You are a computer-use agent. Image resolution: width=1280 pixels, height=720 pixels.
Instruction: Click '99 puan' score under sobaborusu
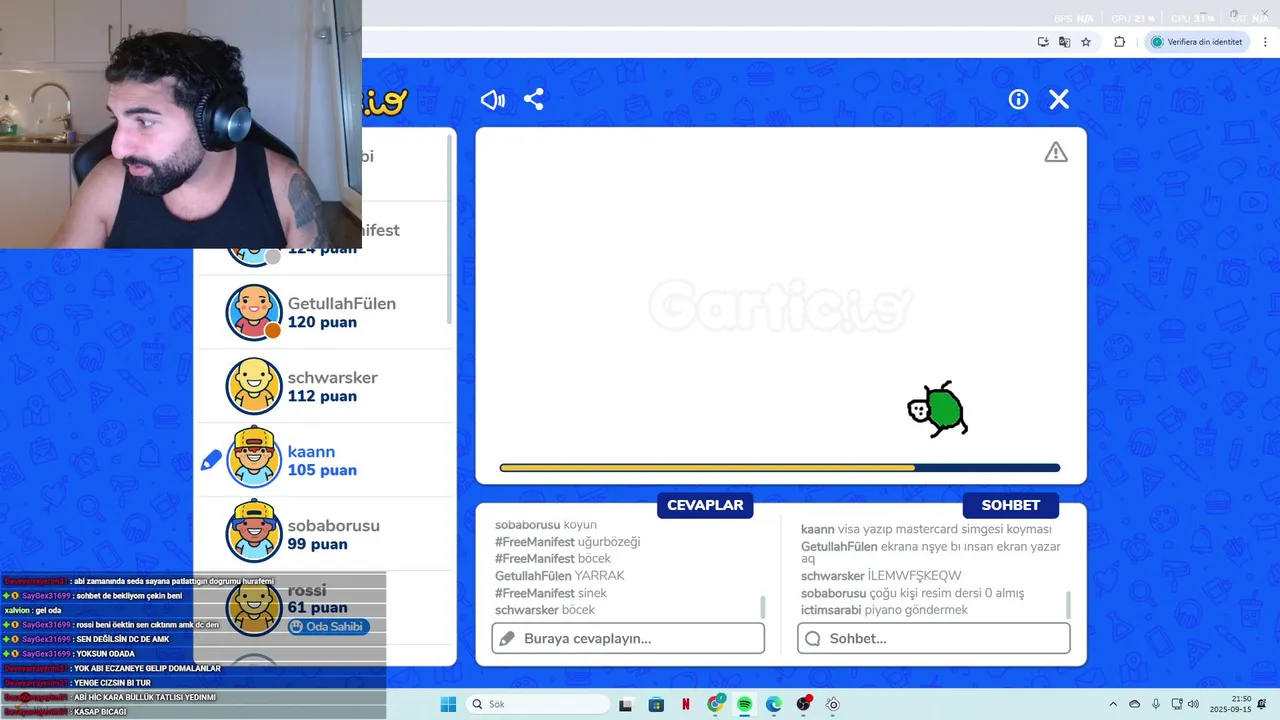[318, 544]
